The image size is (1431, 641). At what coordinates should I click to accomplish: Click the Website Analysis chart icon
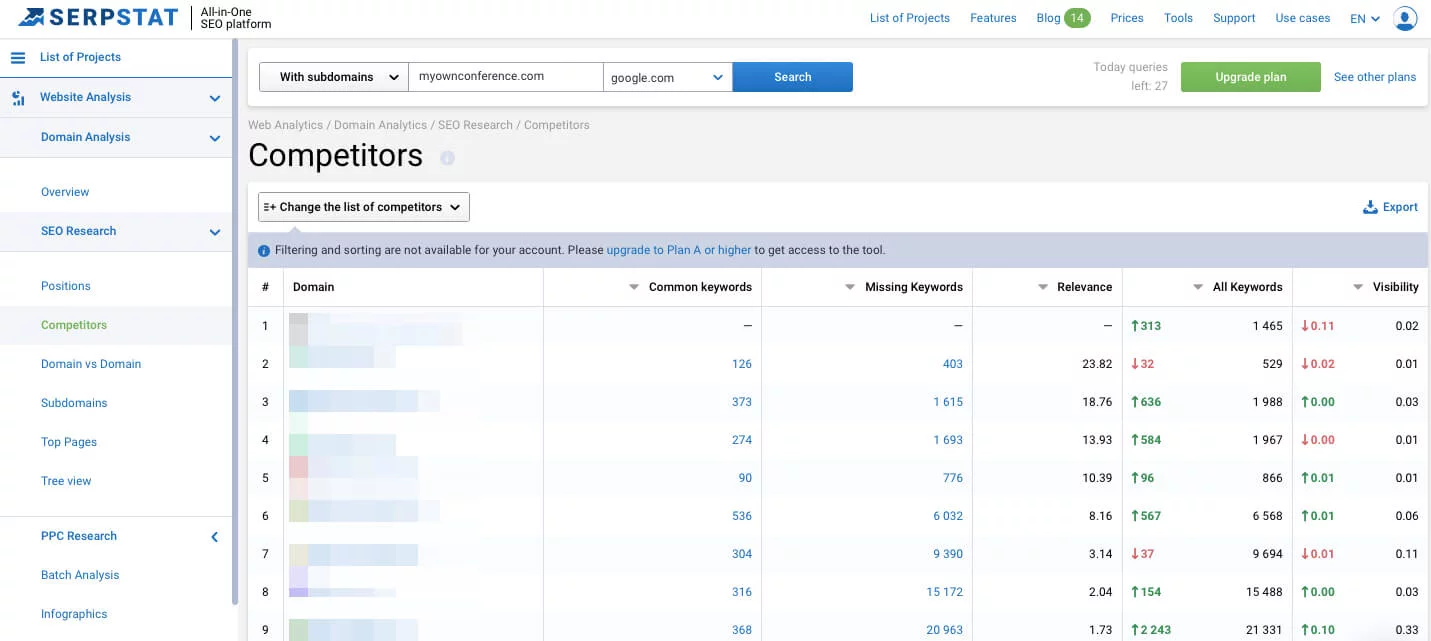coord(18,98)
